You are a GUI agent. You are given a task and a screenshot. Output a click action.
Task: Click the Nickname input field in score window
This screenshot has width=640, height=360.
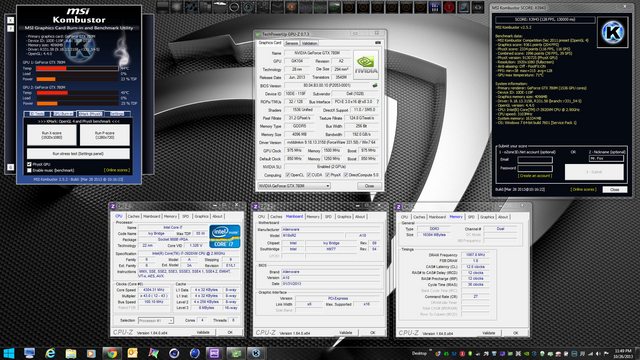tap(606, 158)
